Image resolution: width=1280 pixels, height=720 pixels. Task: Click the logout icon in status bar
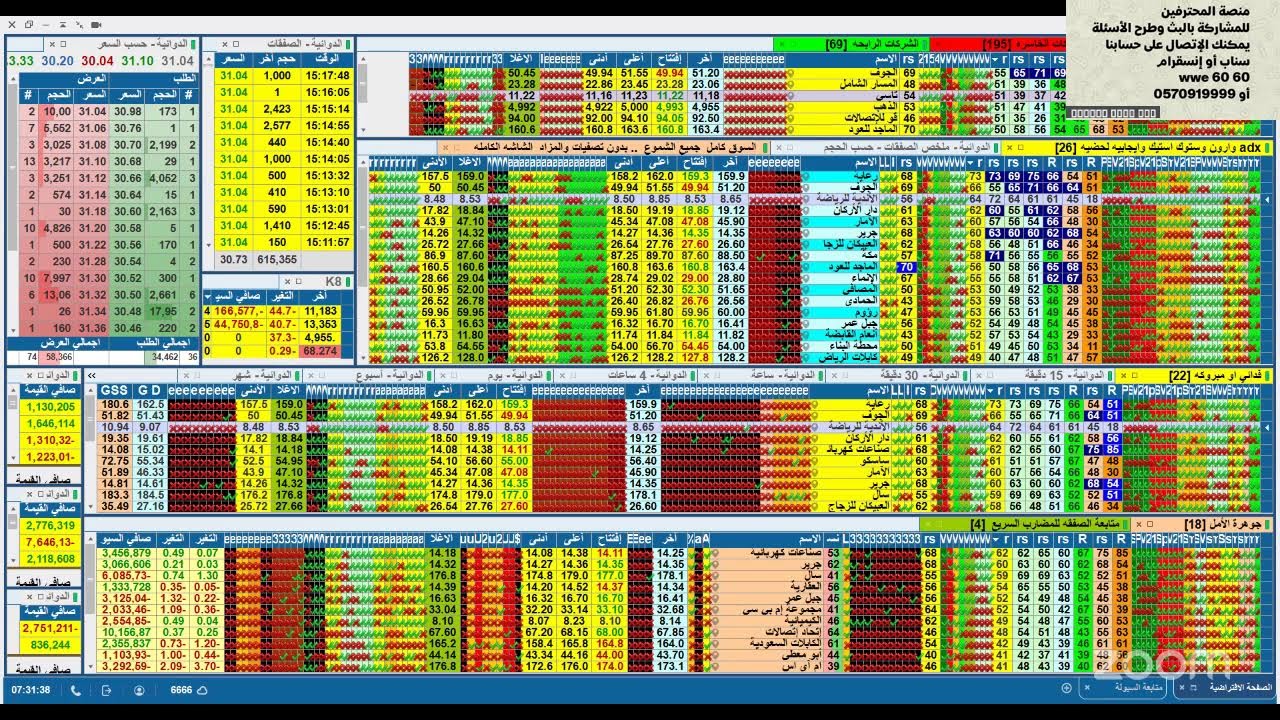[106, 690]
